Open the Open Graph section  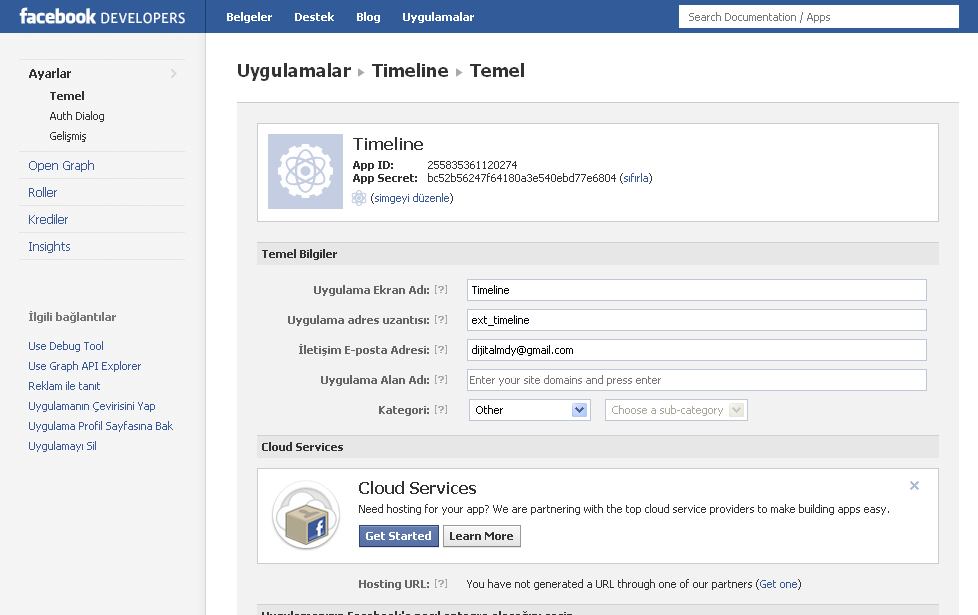[61, 165]
